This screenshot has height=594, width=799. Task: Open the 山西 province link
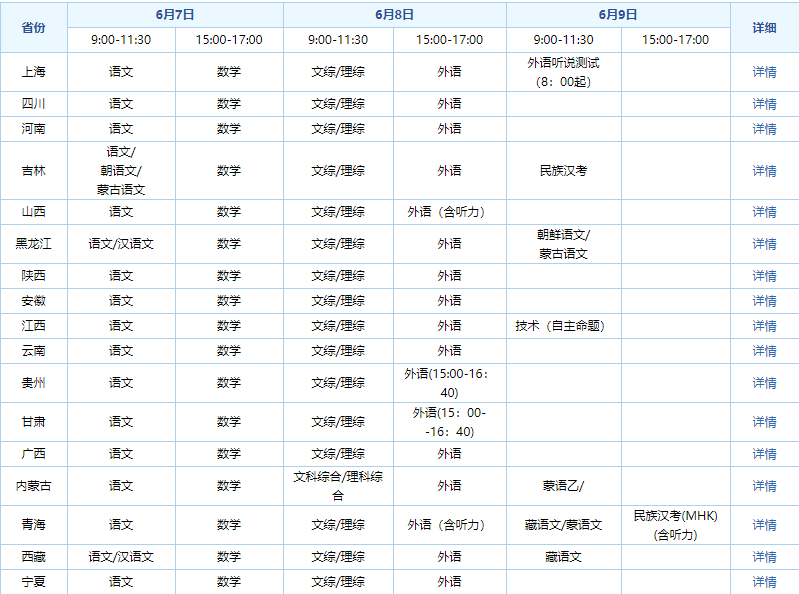pos(33,212)
